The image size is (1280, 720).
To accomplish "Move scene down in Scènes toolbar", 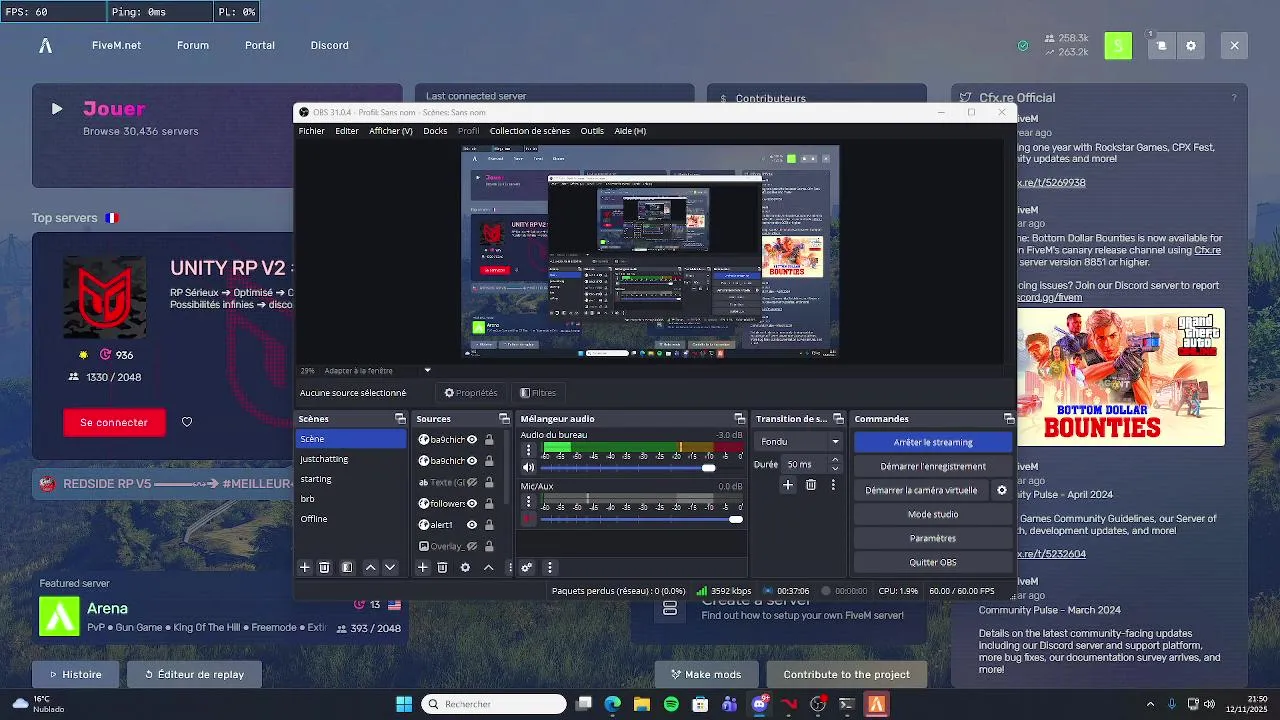I will pyautogui.click(x=390, y=567).
